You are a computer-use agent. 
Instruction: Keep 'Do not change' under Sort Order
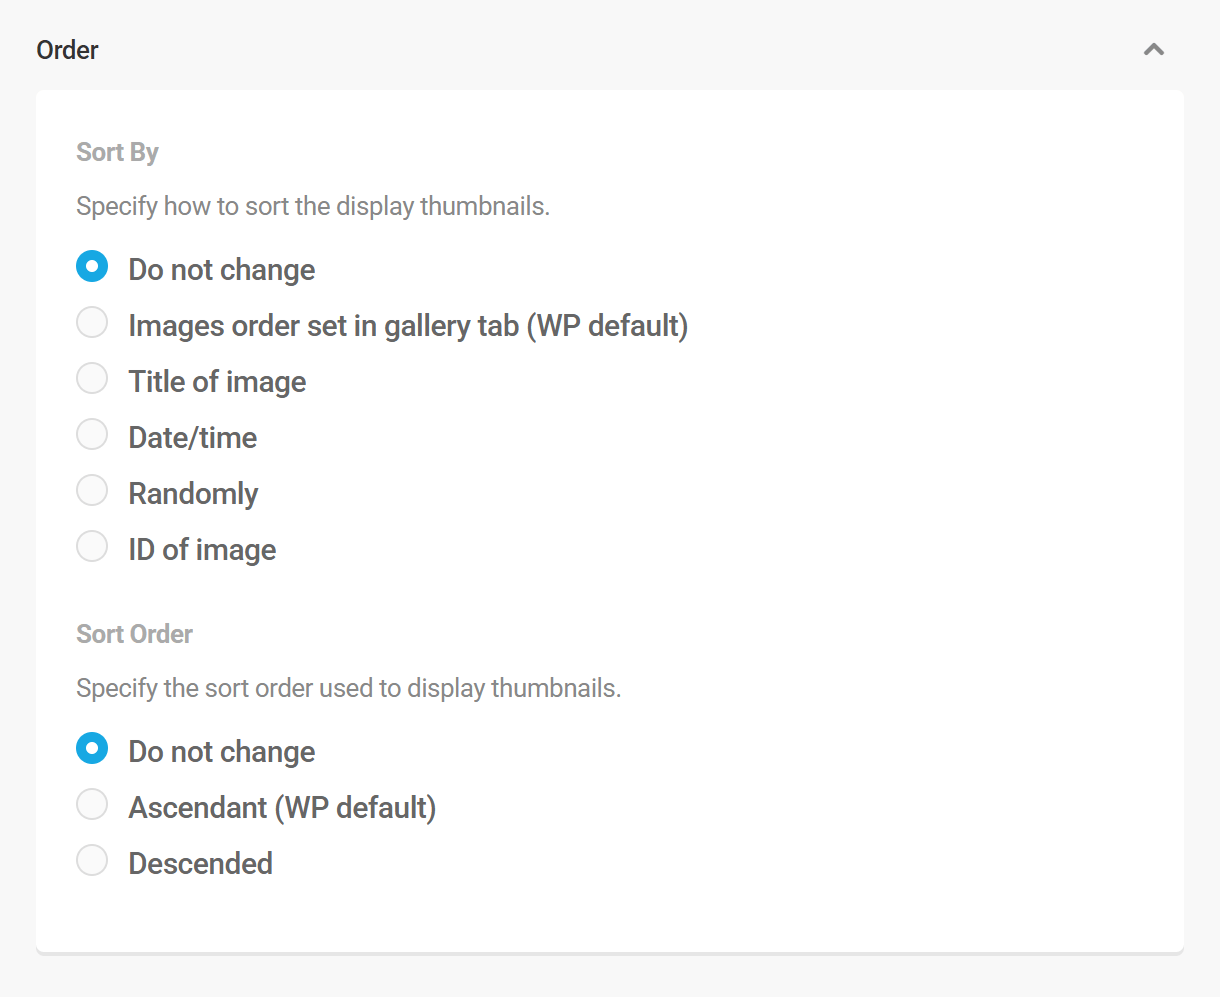[x=92, y=747]
